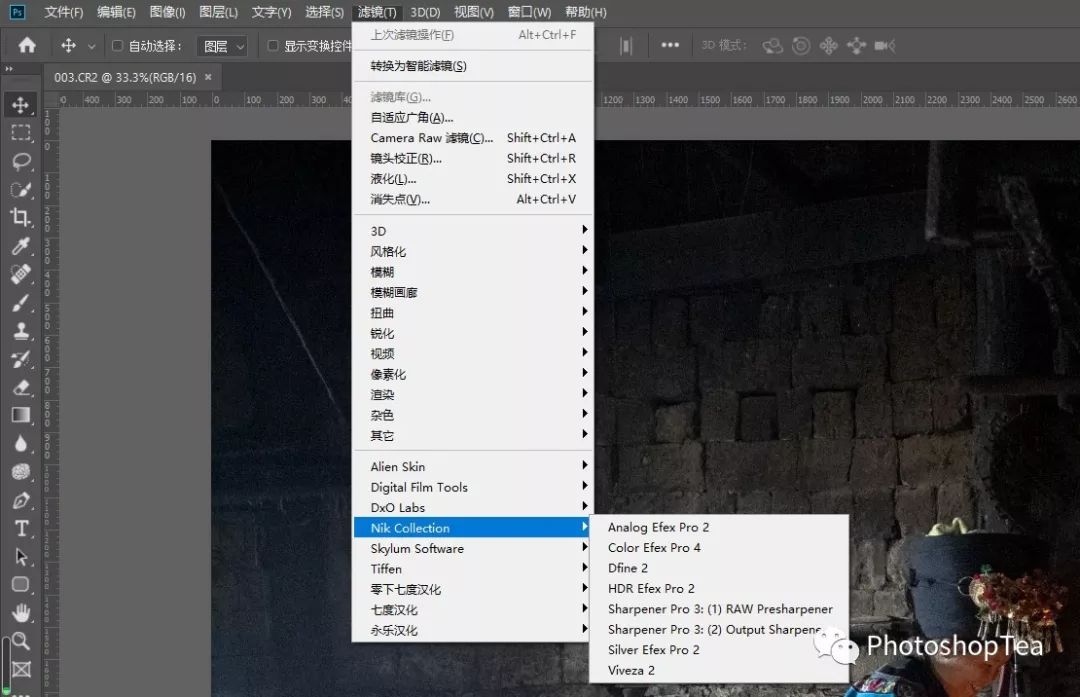Select the Path Selection tool
The width and height of the screenshot is (1080, 697).
click(x=21, y=556)
